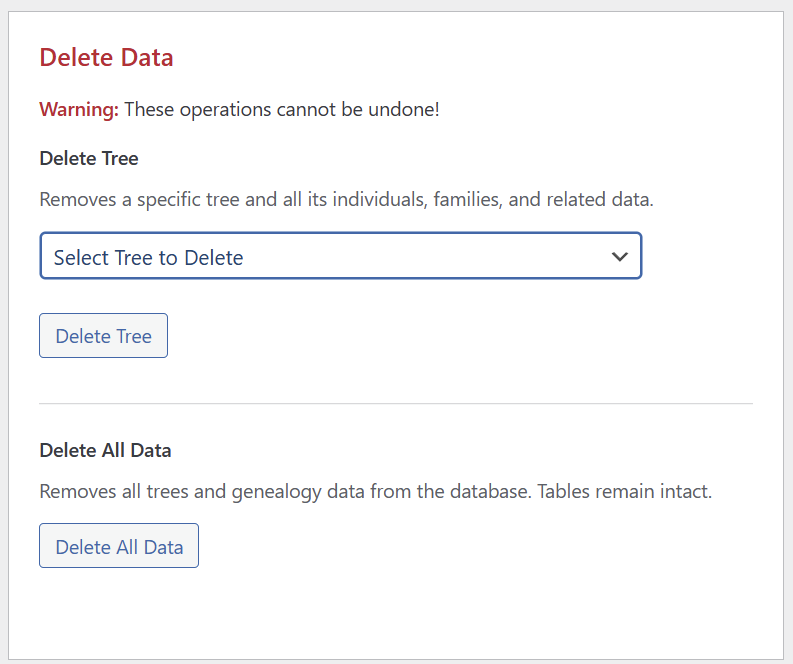Click the "These operations cannot be undone!" text
This screenshot has height=664, width=793.
[281, 109]
